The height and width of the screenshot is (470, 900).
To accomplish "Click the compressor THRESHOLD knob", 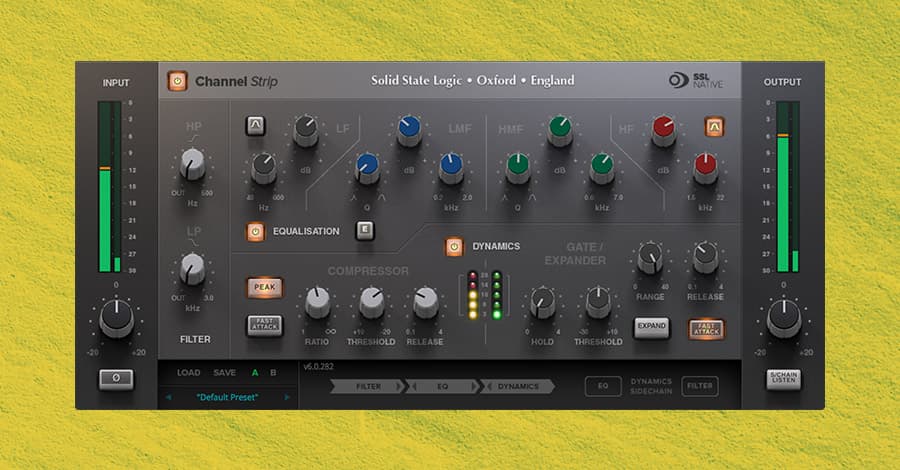I will coord(372,298).
